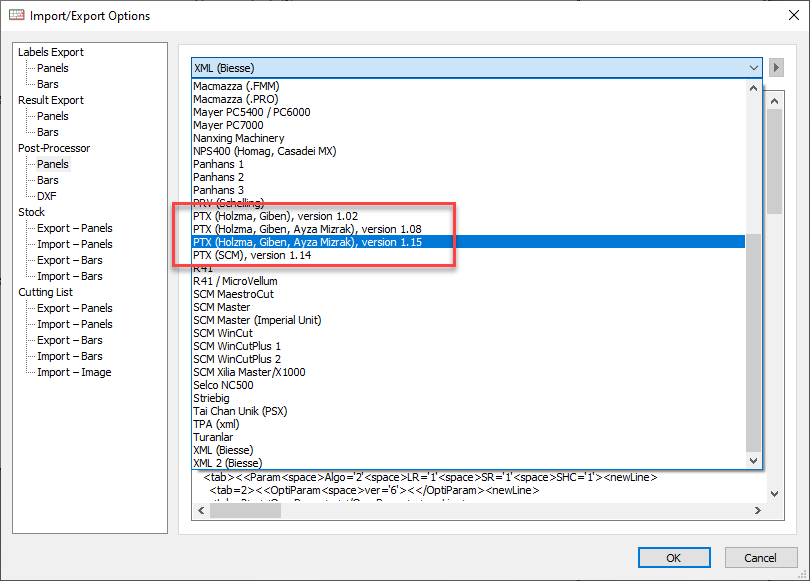Select Bars under Result Export

coord(48,132)
